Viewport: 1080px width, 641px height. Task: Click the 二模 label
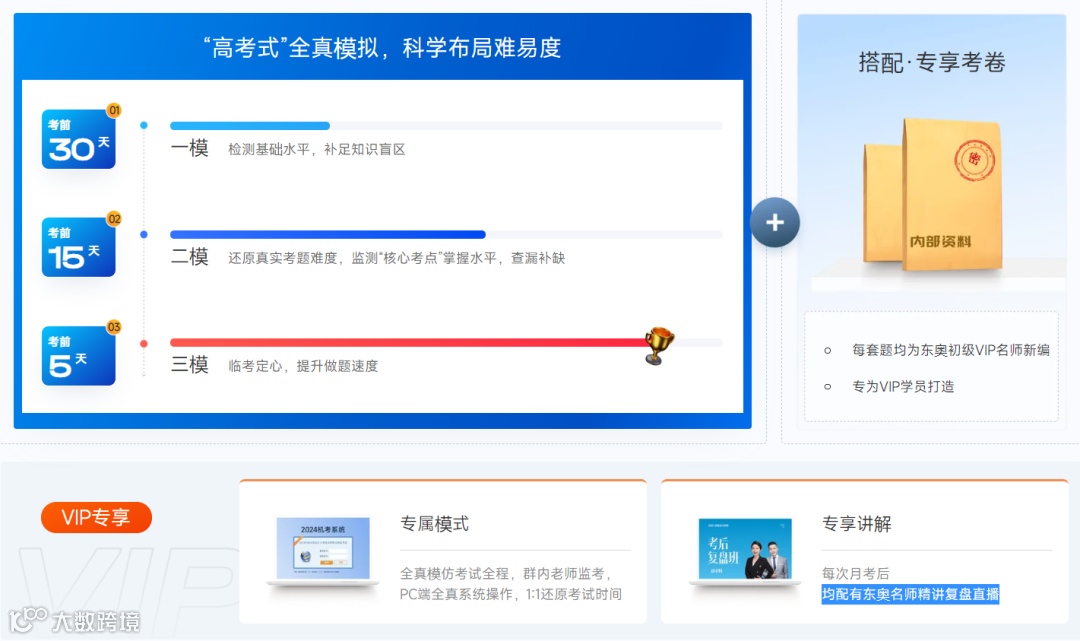pos(189,257)
